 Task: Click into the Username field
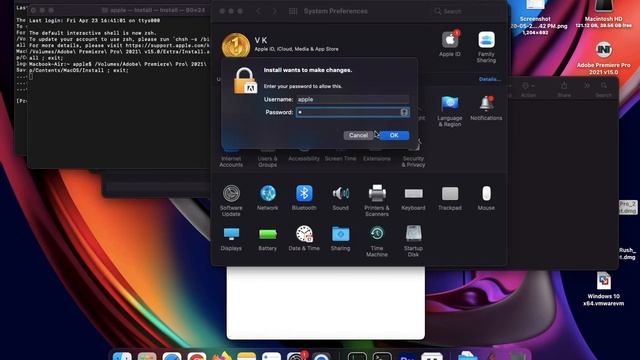[353, 100]
